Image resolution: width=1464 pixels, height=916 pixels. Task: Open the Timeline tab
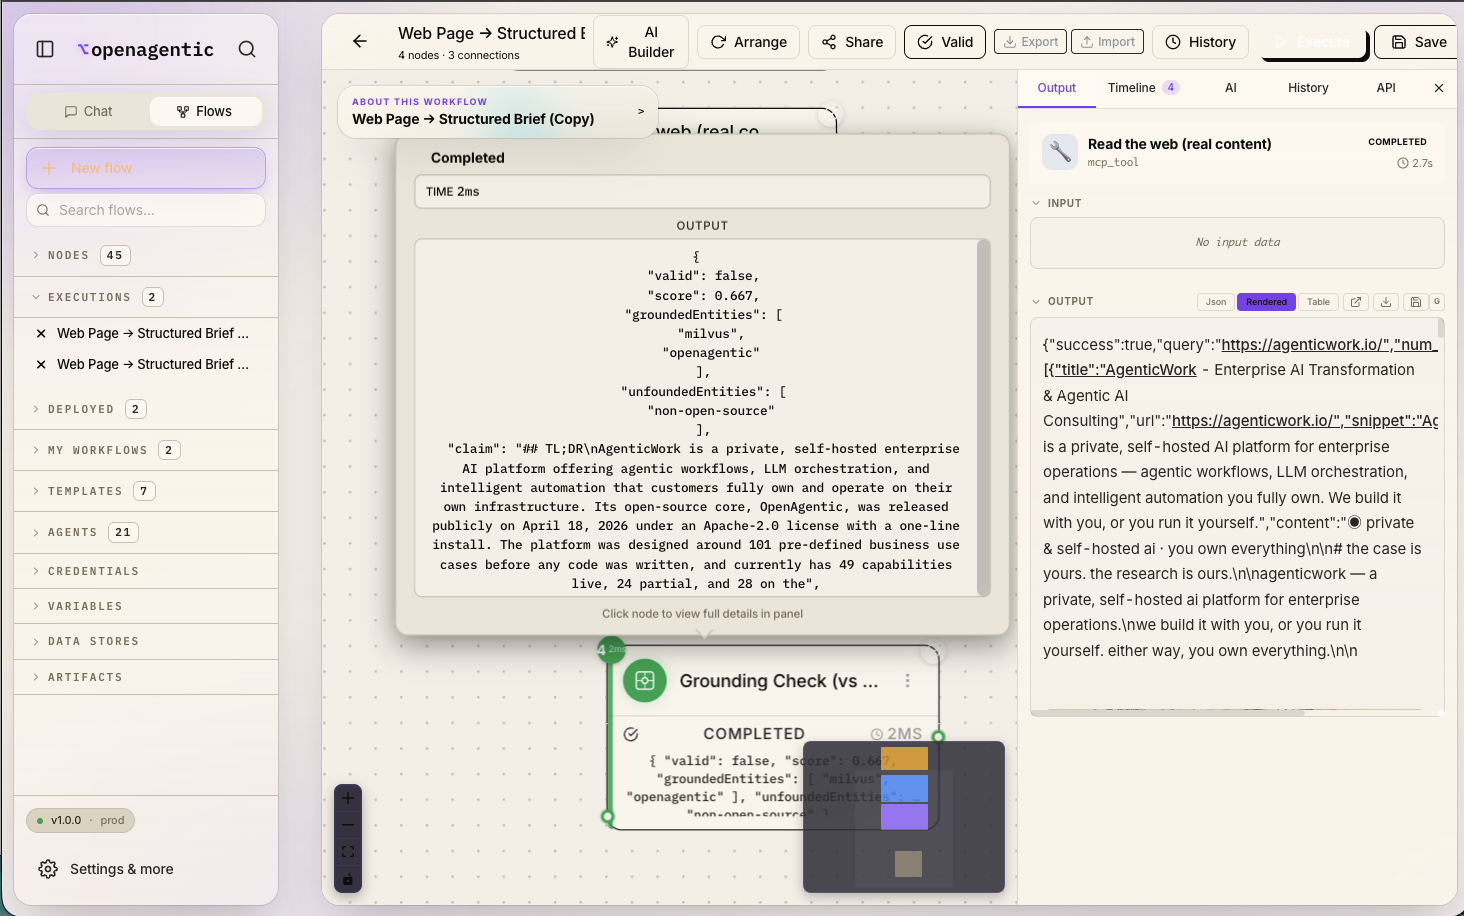tap(1143, 88)
